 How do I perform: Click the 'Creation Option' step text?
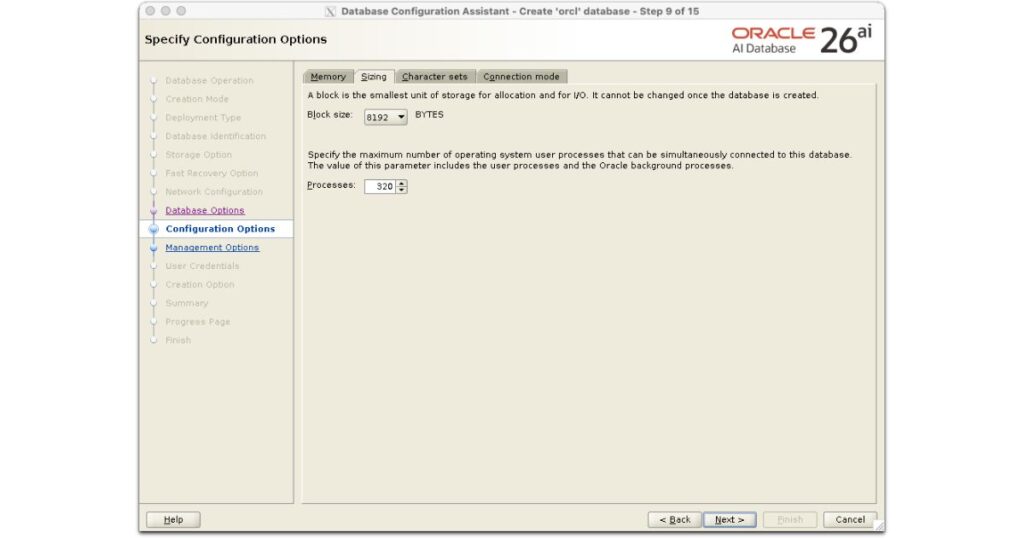click(200, 285)
